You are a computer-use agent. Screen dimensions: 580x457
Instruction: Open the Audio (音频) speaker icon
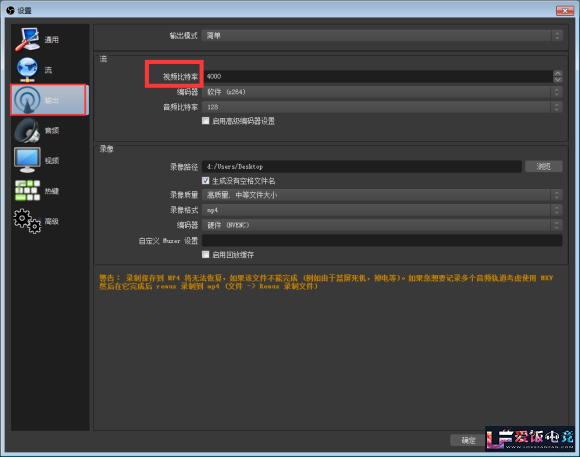click(x=27, y=130)
